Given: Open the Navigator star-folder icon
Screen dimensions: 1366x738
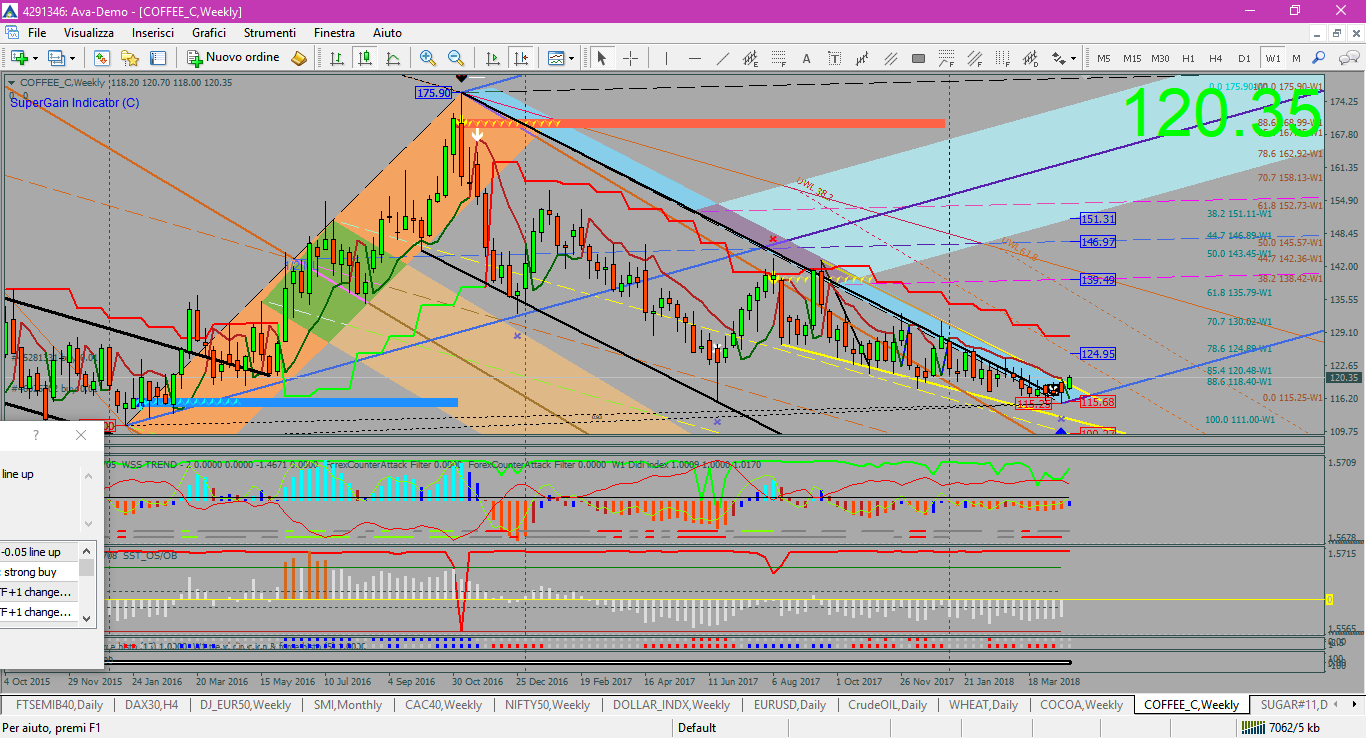Looking at the screenshot, I should (130, 58).
